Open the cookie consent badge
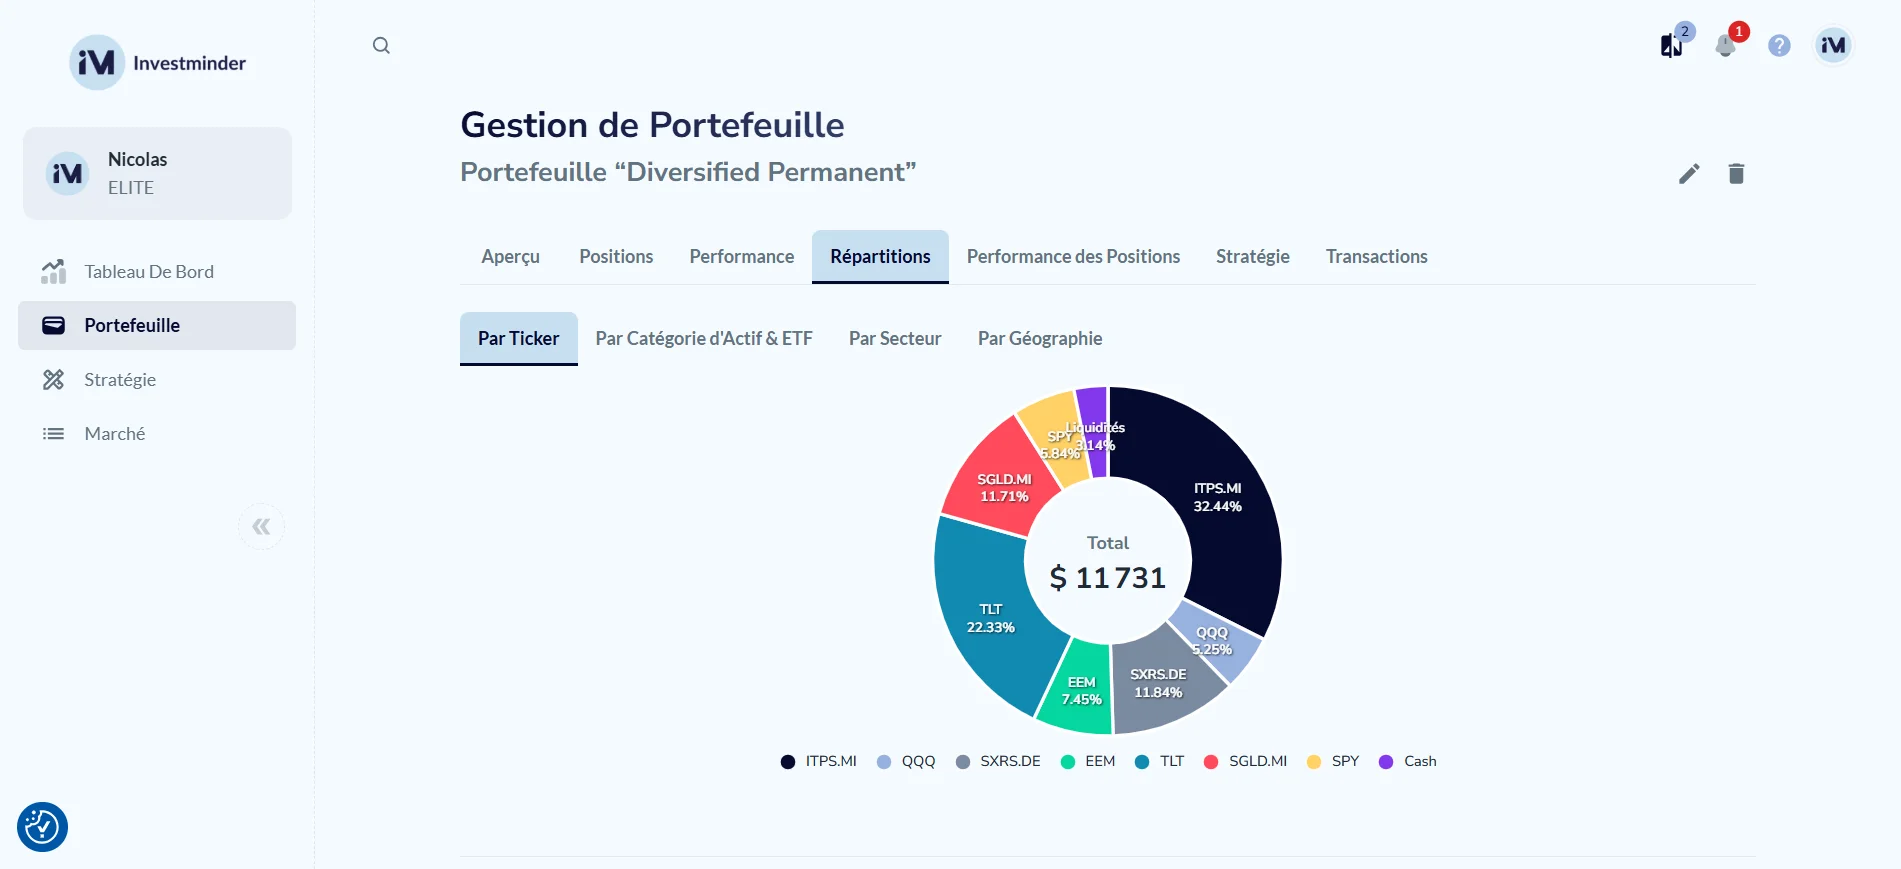The height and width of the screenshot is (869, 1901). (42, 827)
